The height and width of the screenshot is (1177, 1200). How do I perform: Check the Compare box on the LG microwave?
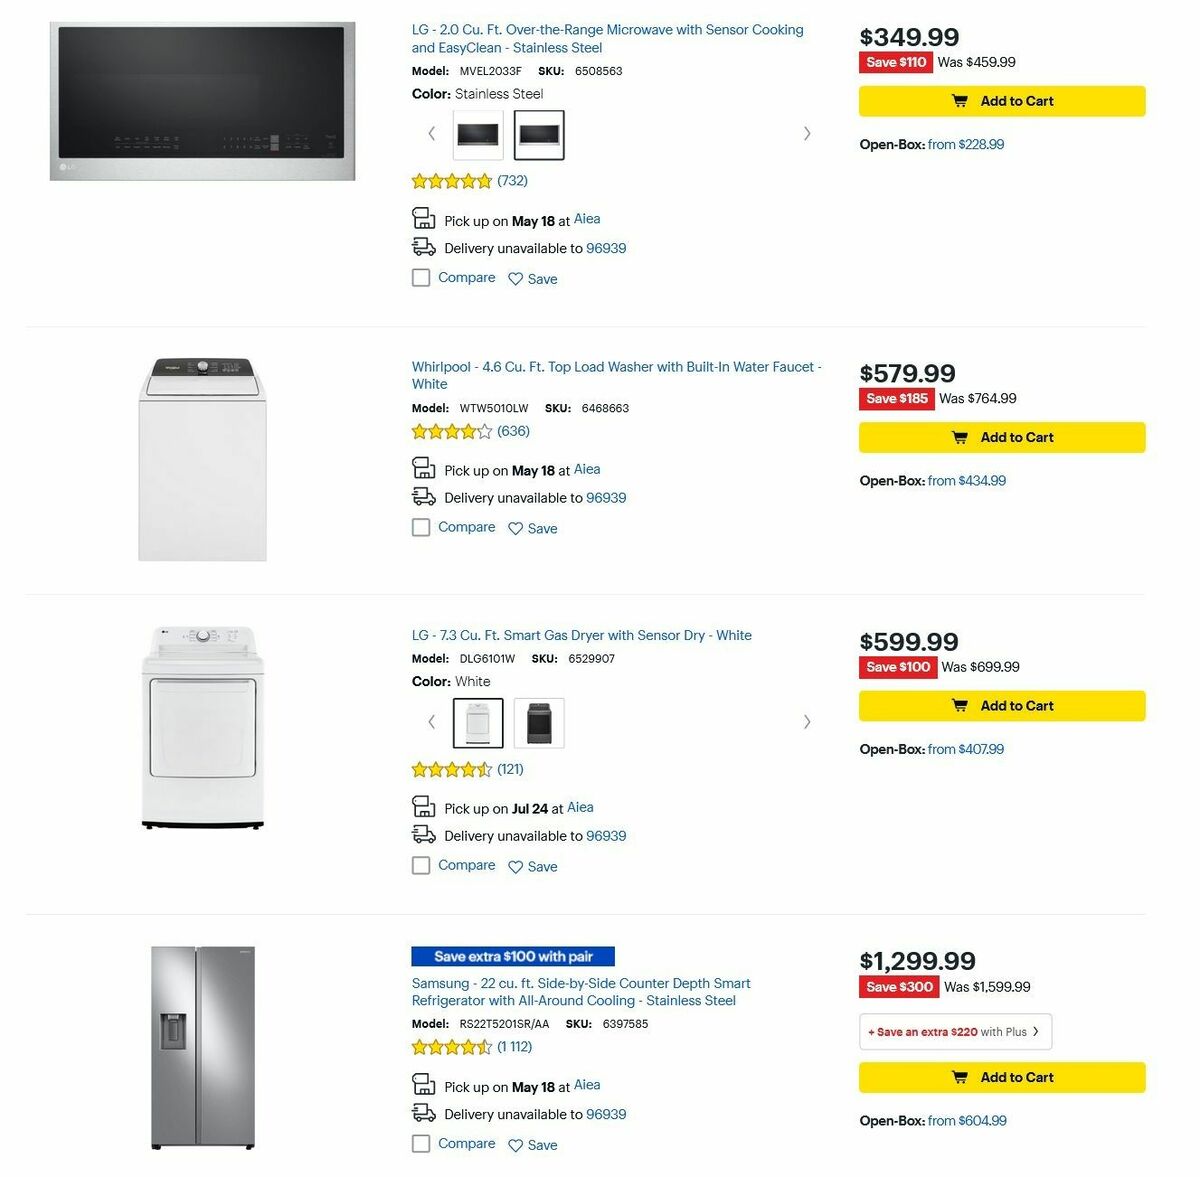pyautogui.click(x=421, y=277)
